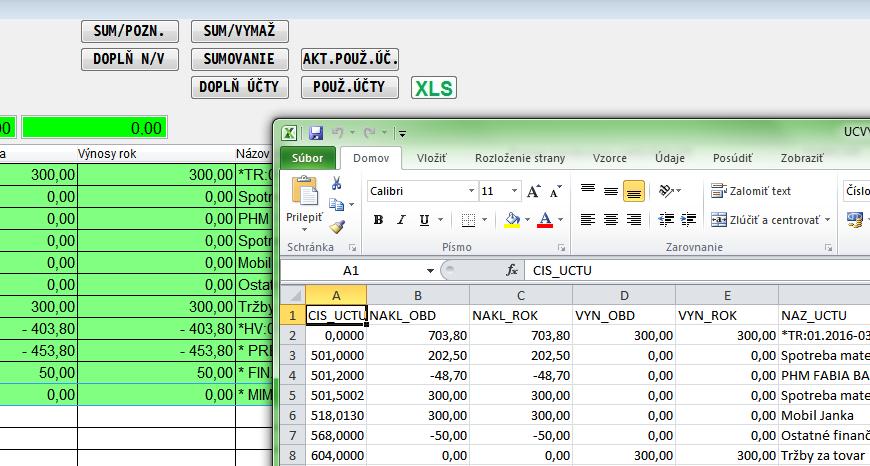Click the Zlúčiť a centrovať button

click(766, 220)
